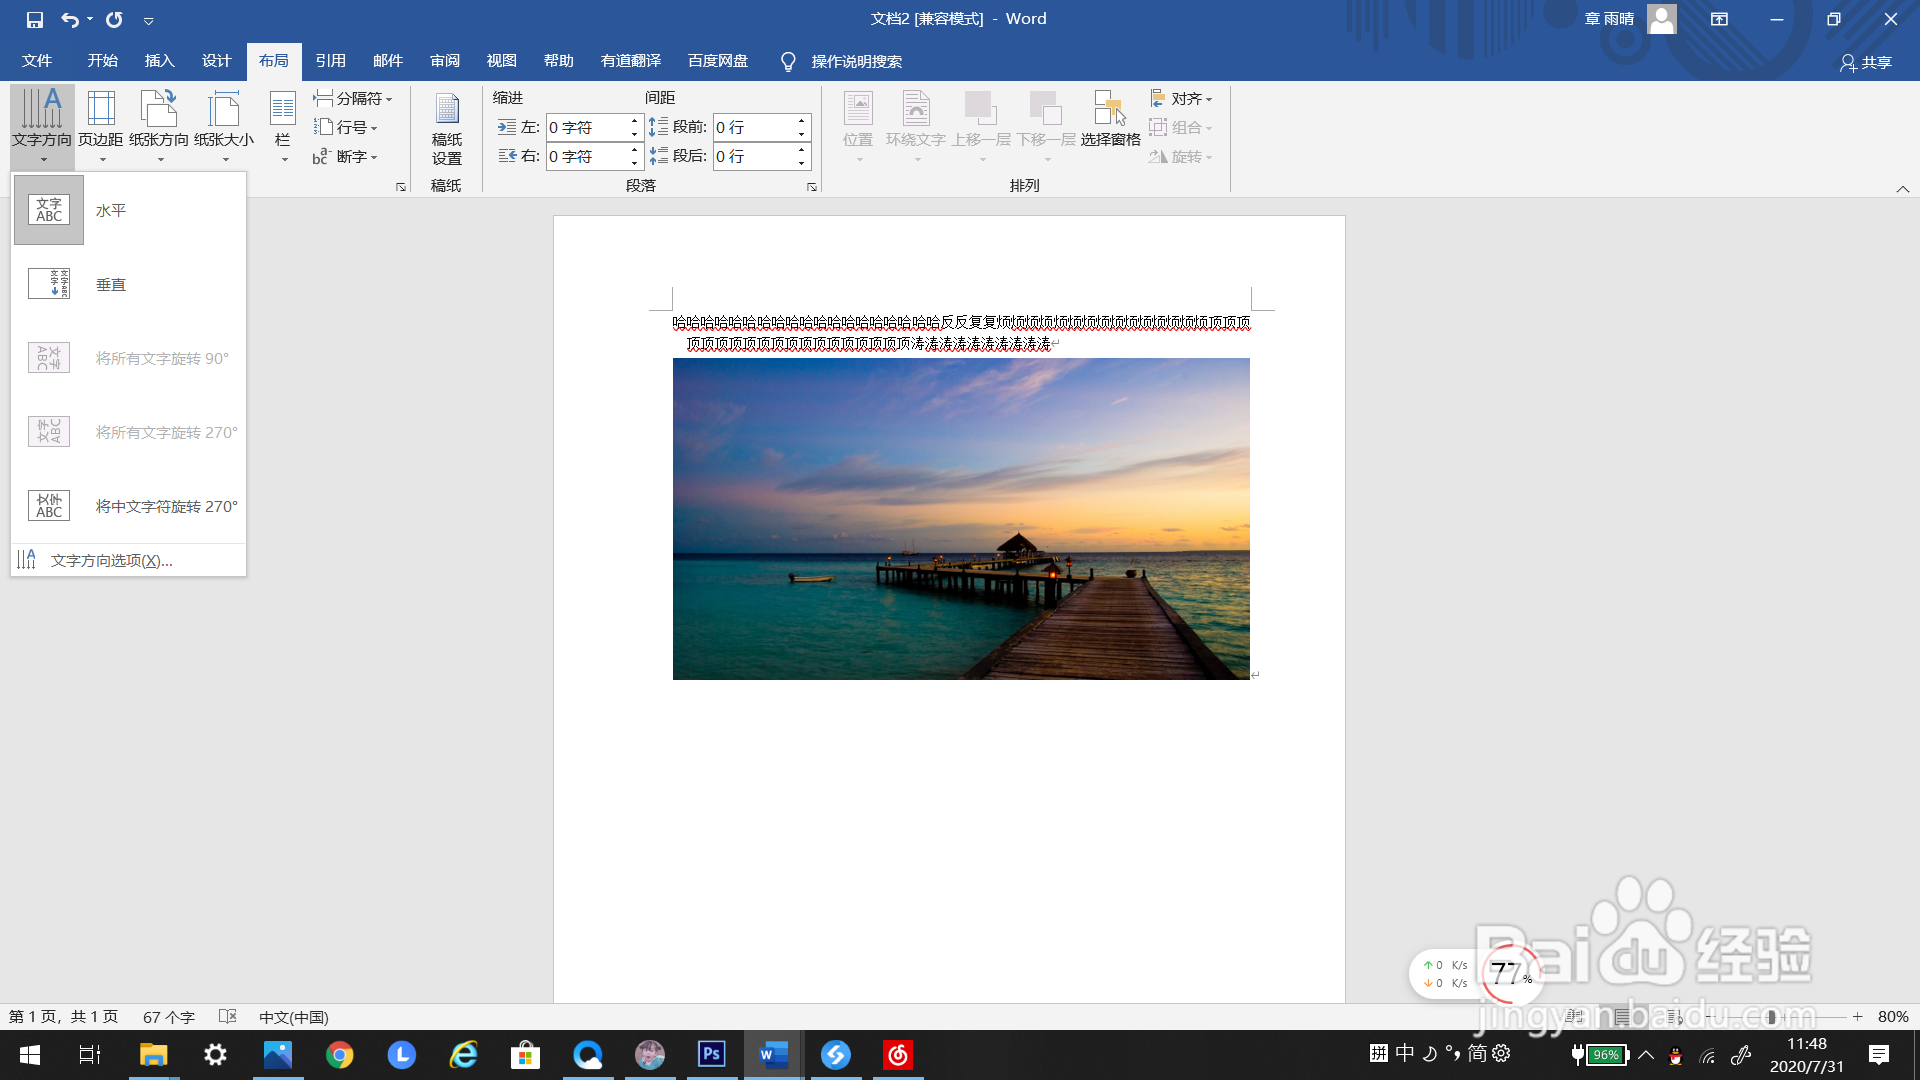Open the paper size (纸张大小) menu

[x=224, y=127]
